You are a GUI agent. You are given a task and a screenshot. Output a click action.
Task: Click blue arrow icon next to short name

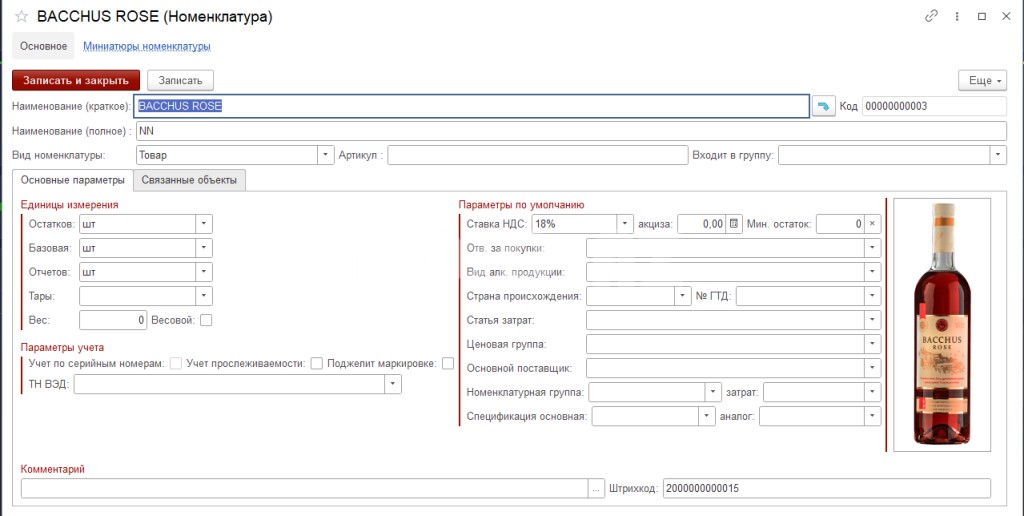(824, 106)
